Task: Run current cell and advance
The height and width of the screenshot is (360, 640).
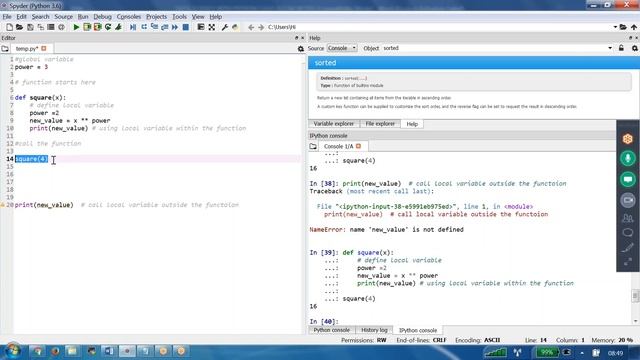Action: click(98, 27)
